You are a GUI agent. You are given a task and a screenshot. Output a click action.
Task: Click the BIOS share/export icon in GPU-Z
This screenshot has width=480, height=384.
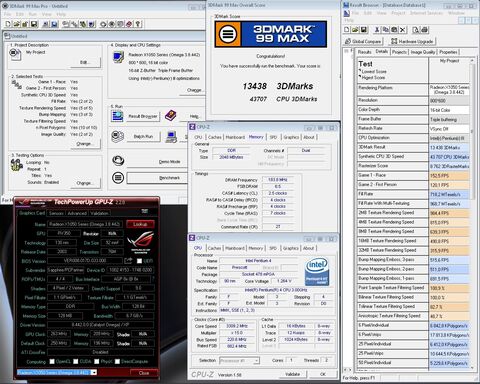tap(128, 261)
